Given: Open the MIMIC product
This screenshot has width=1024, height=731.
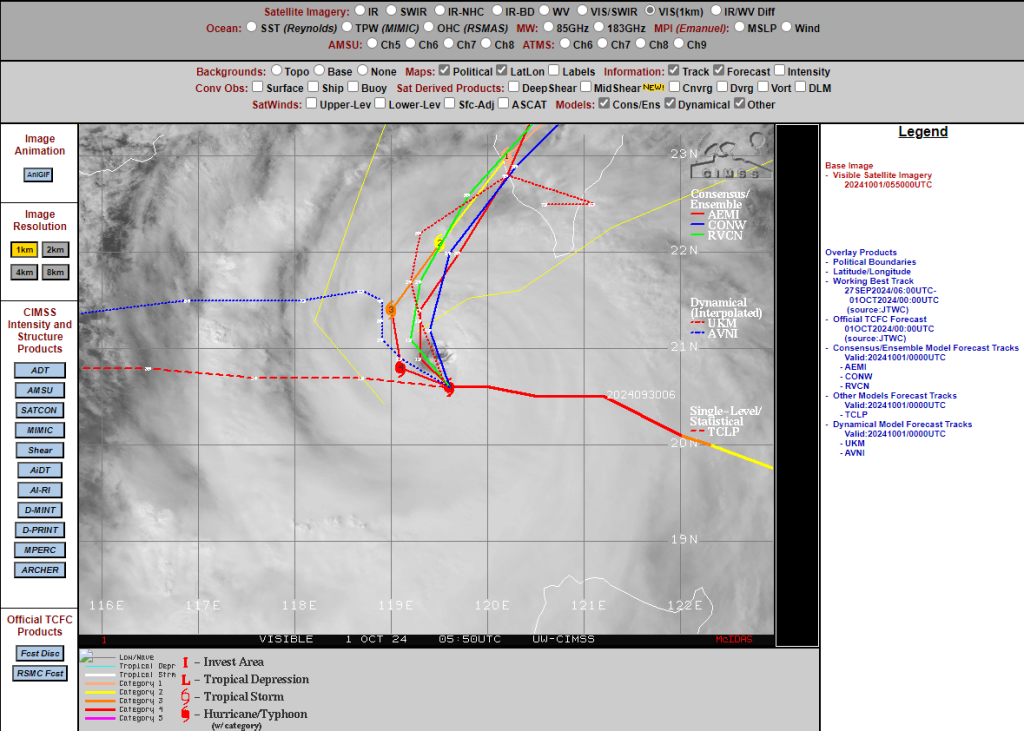Looking at the screenshot, I should point(40,430).
